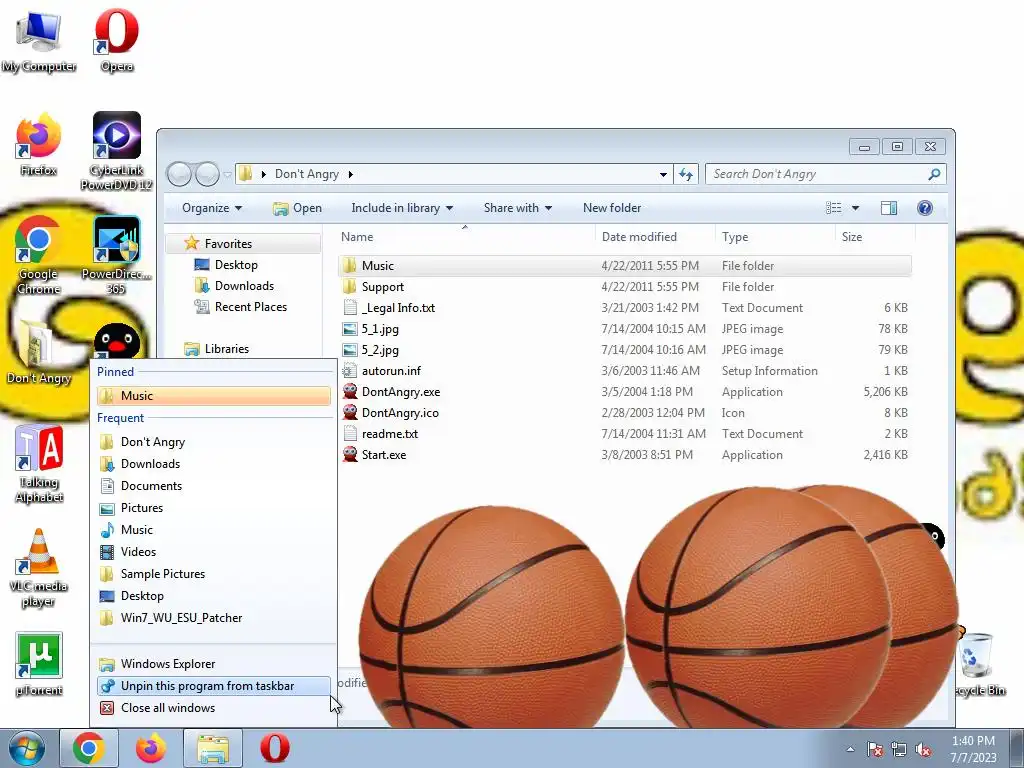Open the Include in library dropdown

[402, 208]
